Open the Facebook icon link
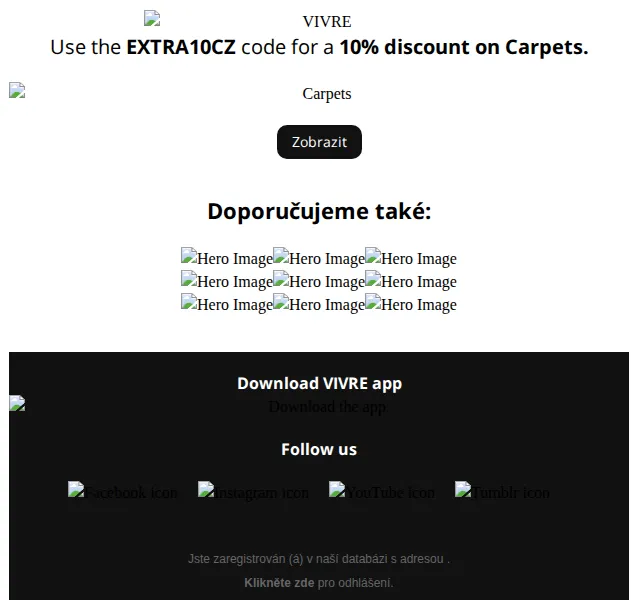The height and width of the screenshot is (600, 640). 122,492
